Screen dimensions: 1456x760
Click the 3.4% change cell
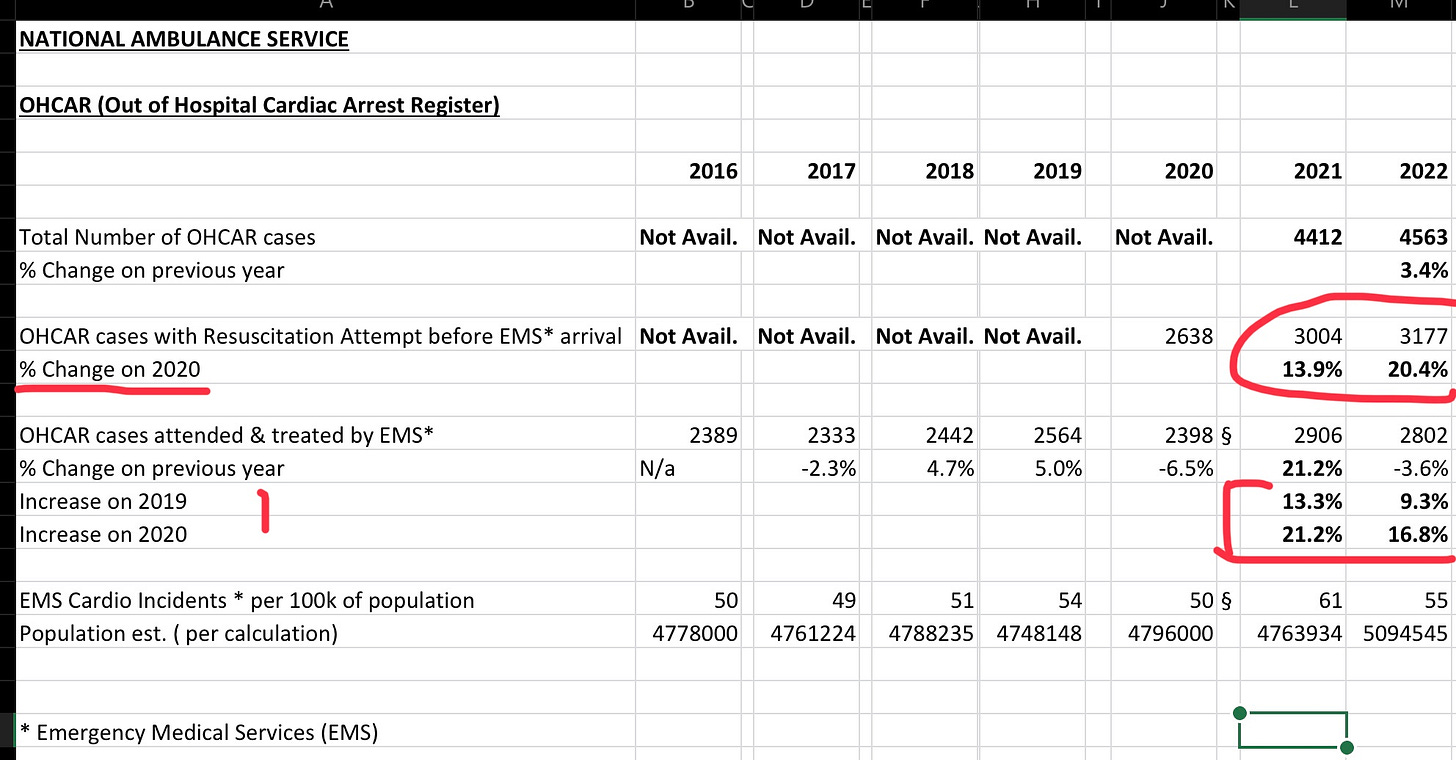(1424, 270)
